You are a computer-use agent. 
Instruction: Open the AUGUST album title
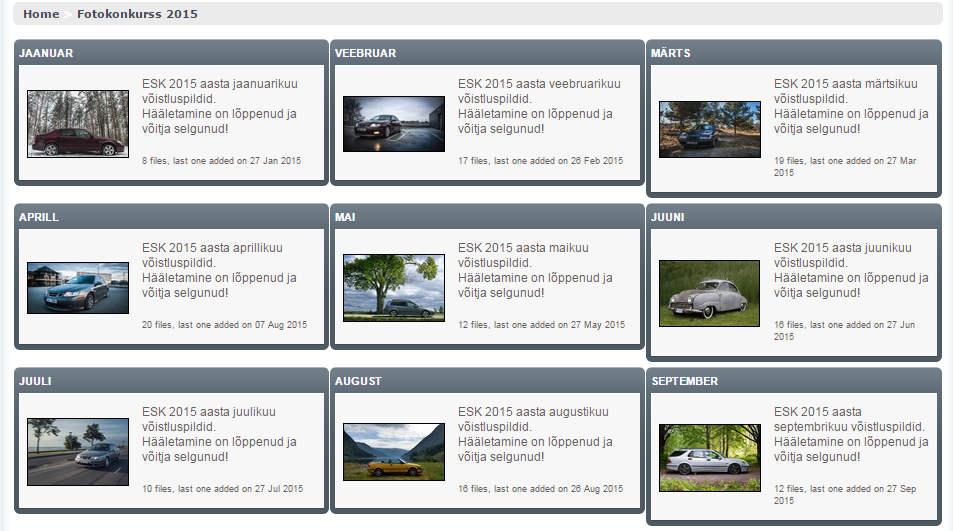pyautogui.click(x=358, y=381)
